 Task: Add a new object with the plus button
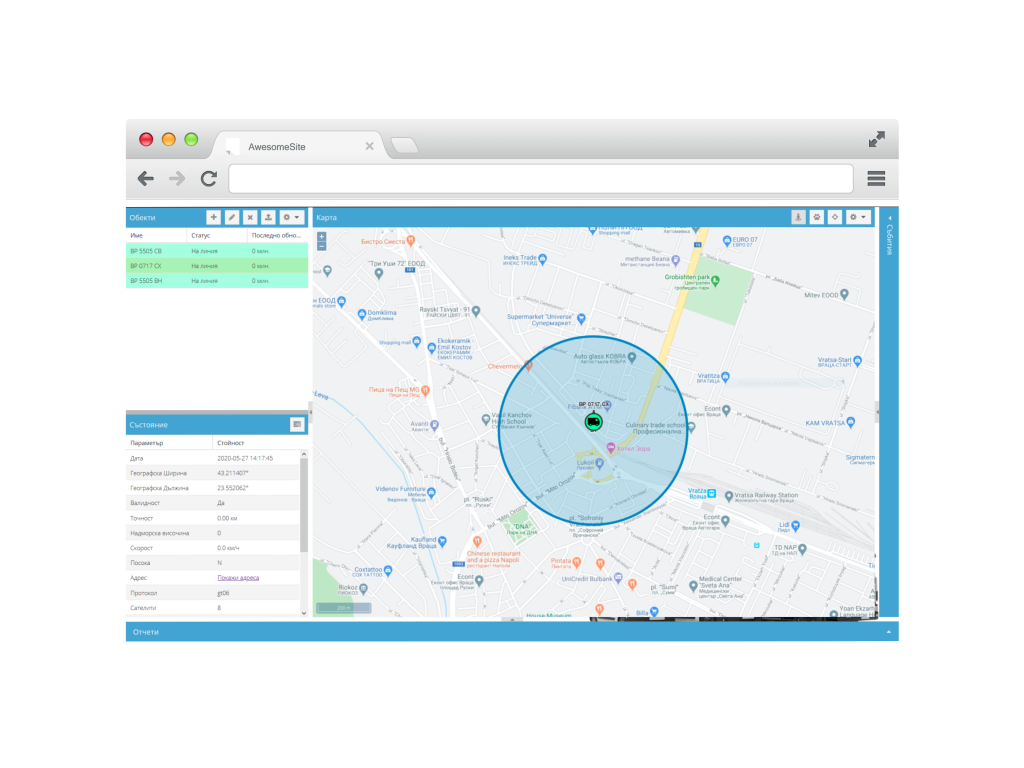pyautogui.click(x=214, y=217)
